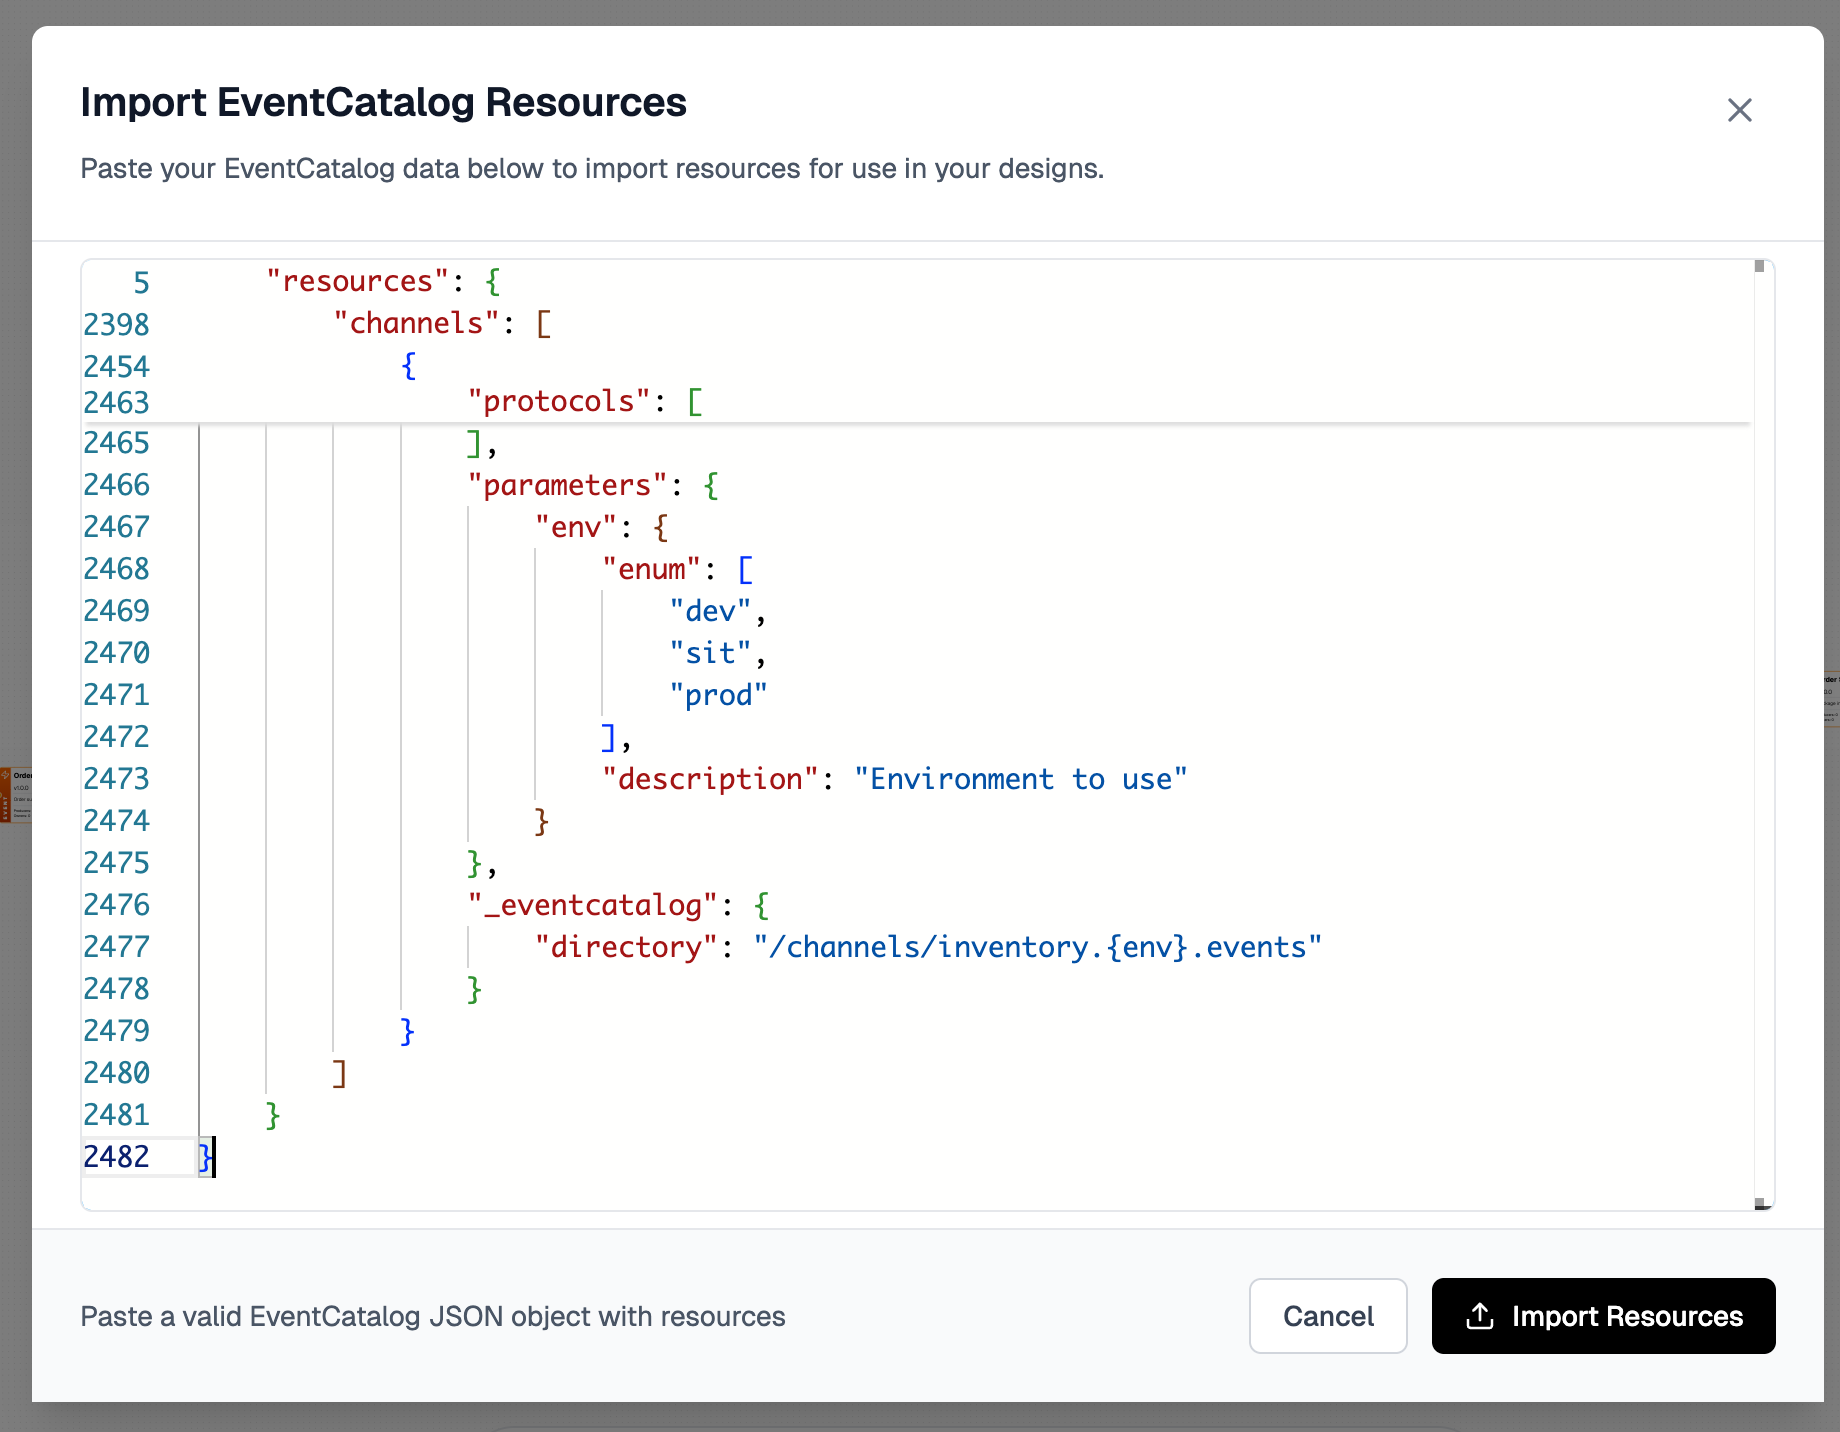Click the "env" key in the editor
The image size is (1840, 1432).
[575, 527]
